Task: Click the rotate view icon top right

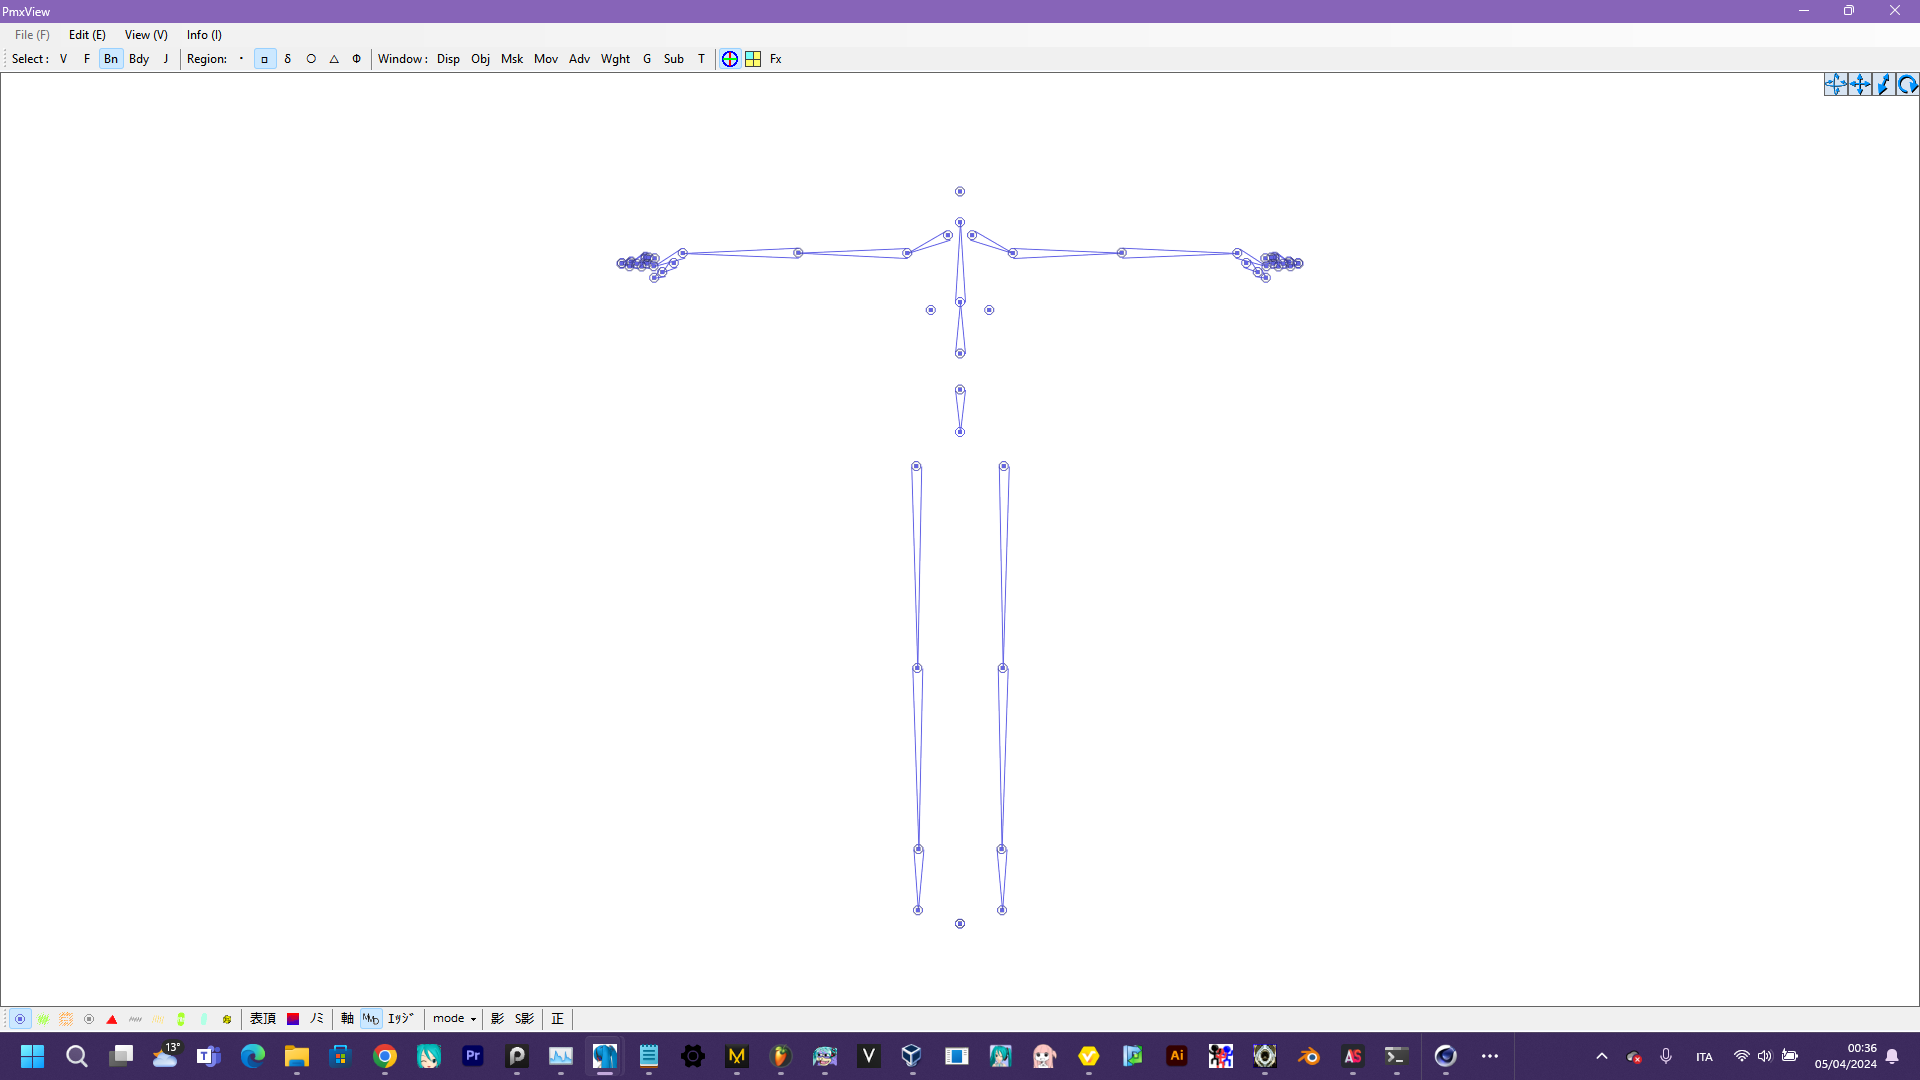Action: (x=1907, y=85)
